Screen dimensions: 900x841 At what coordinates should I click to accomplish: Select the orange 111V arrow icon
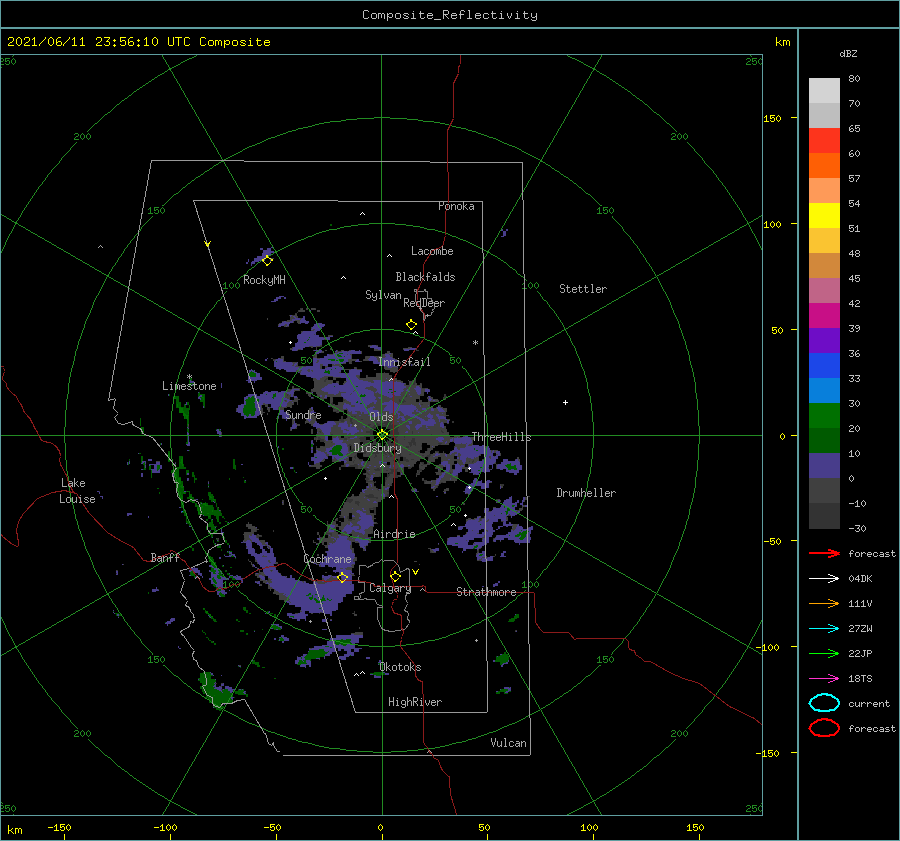(824, 603)
